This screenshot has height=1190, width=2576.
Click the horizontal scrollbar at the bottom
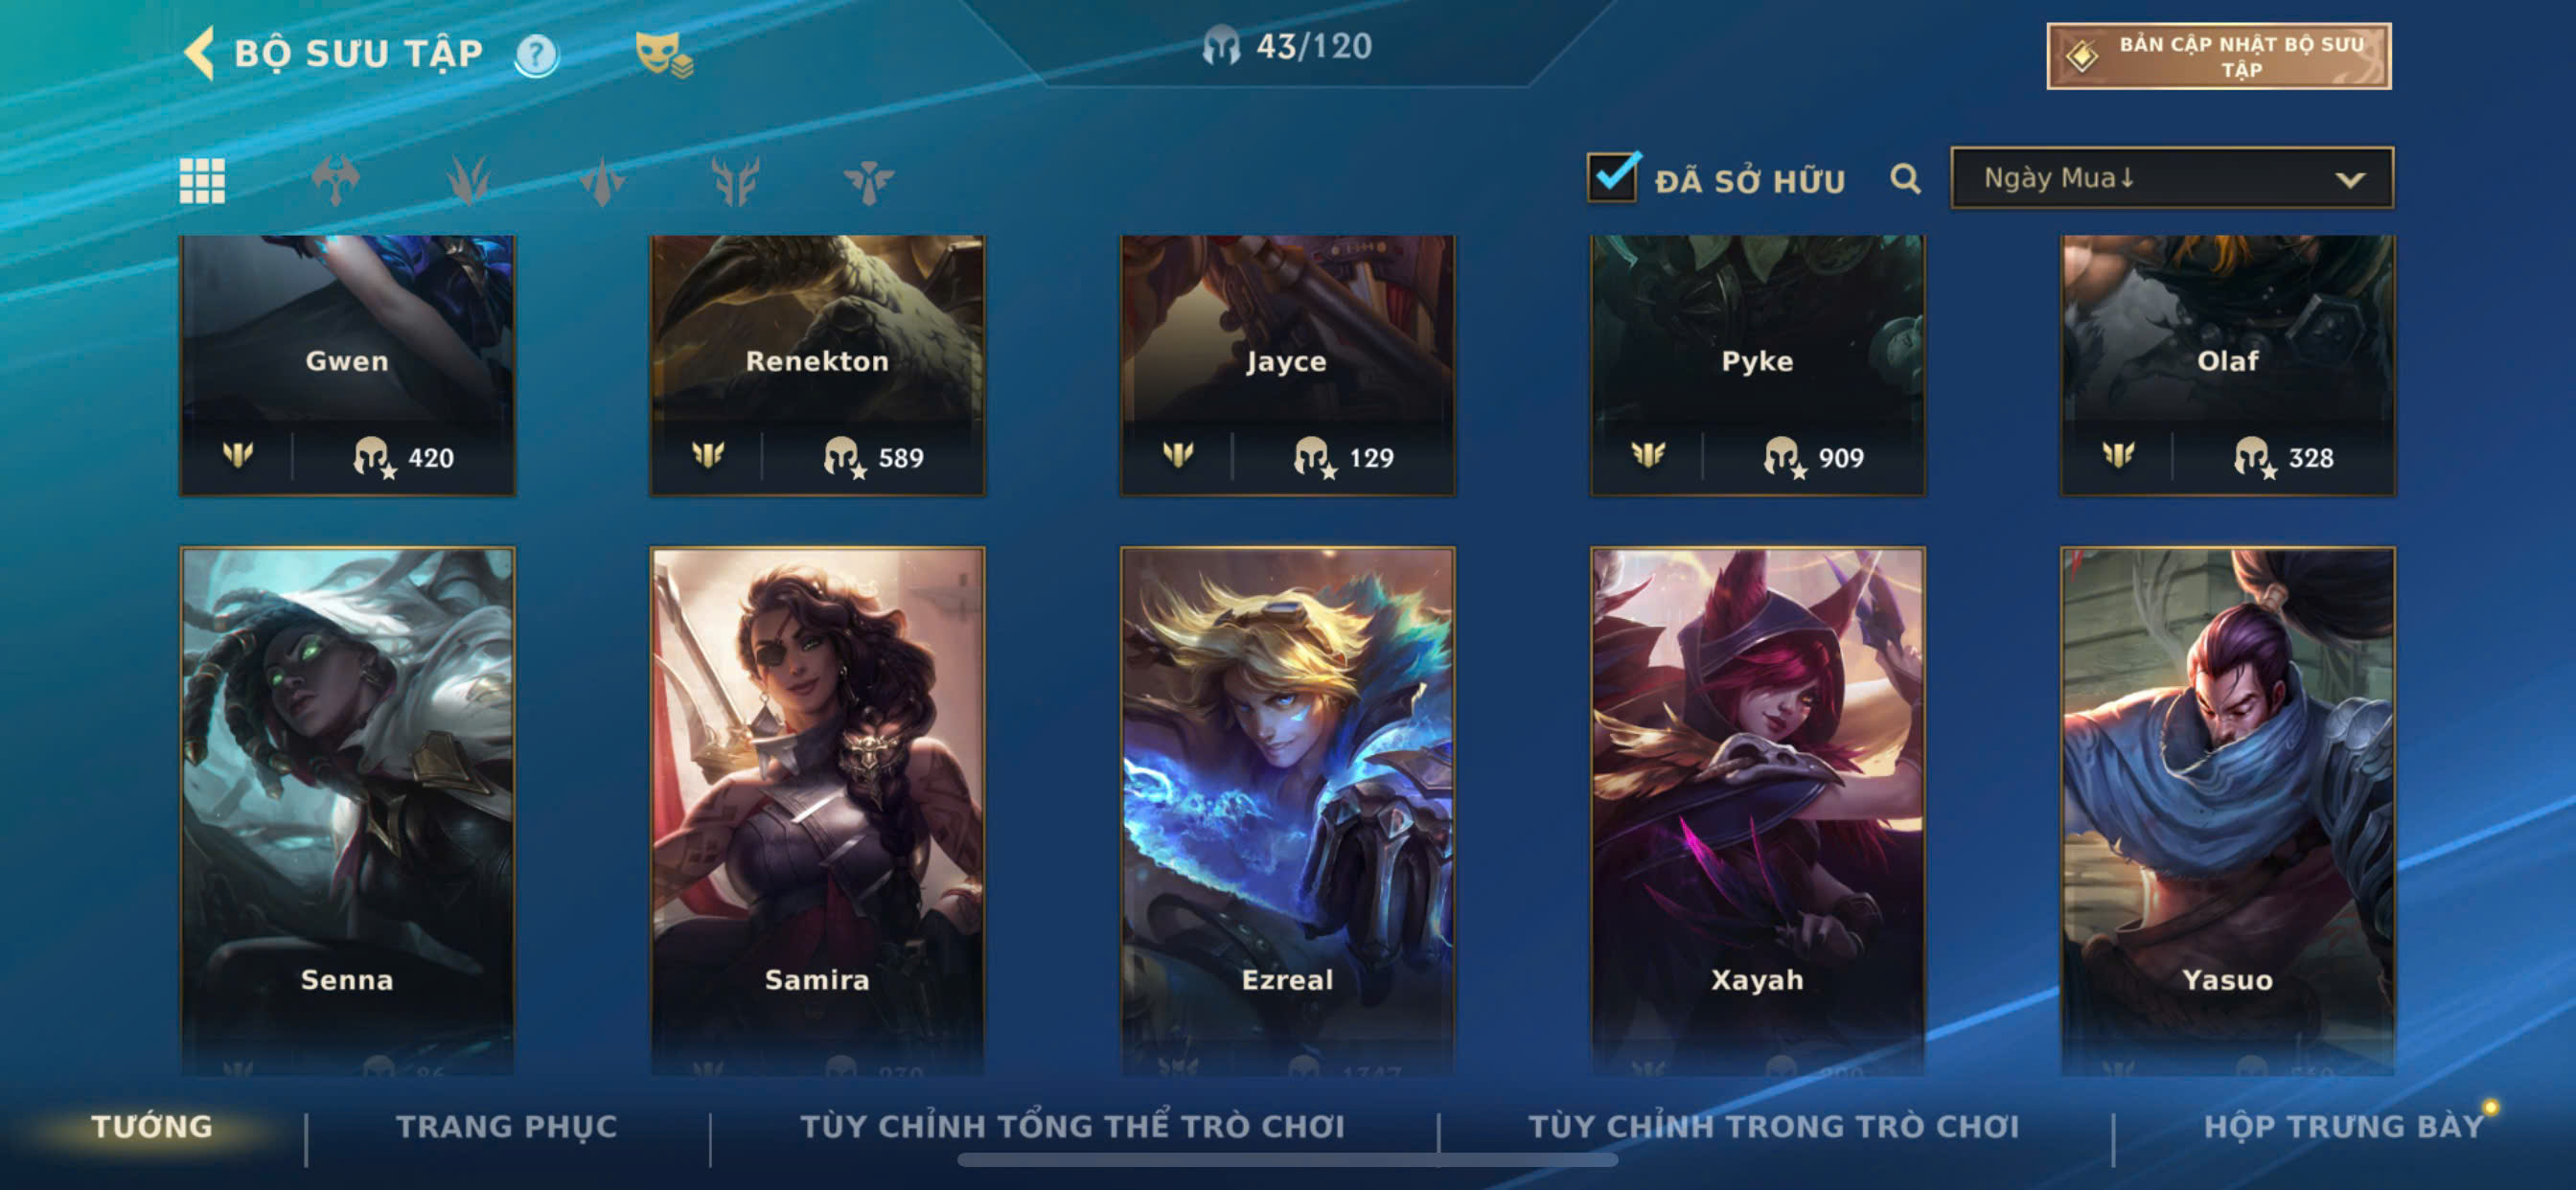[1287, 1160]
